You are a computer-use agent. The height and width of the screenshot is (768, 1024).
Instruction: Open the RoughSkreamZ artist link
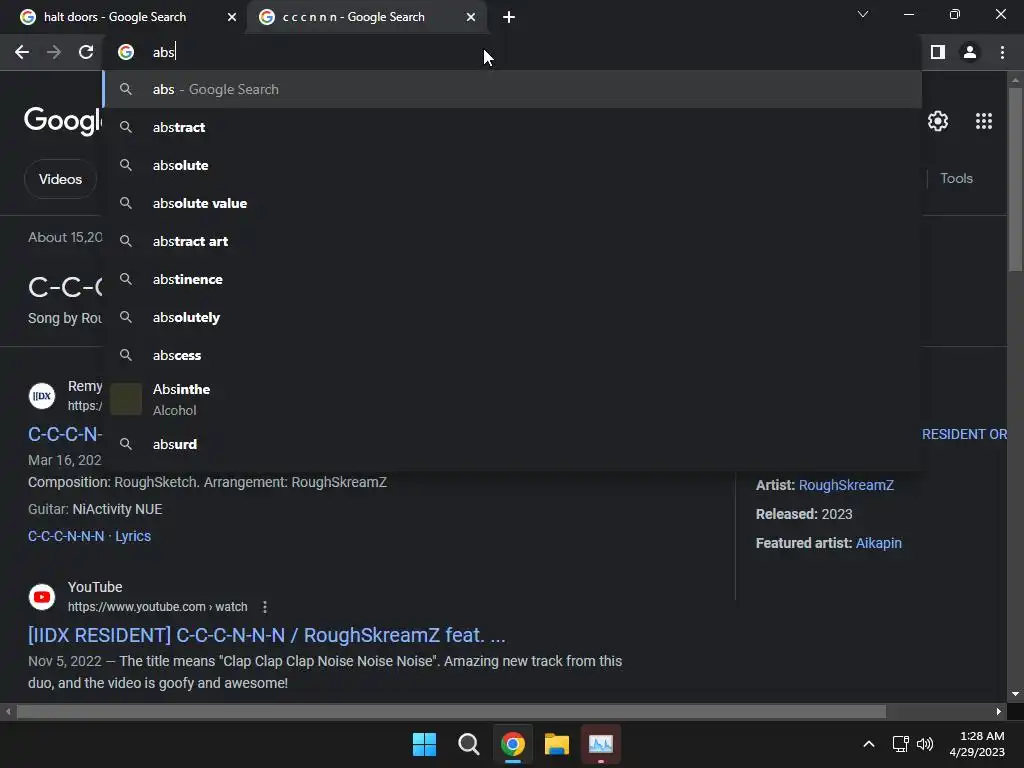(846, 485)
